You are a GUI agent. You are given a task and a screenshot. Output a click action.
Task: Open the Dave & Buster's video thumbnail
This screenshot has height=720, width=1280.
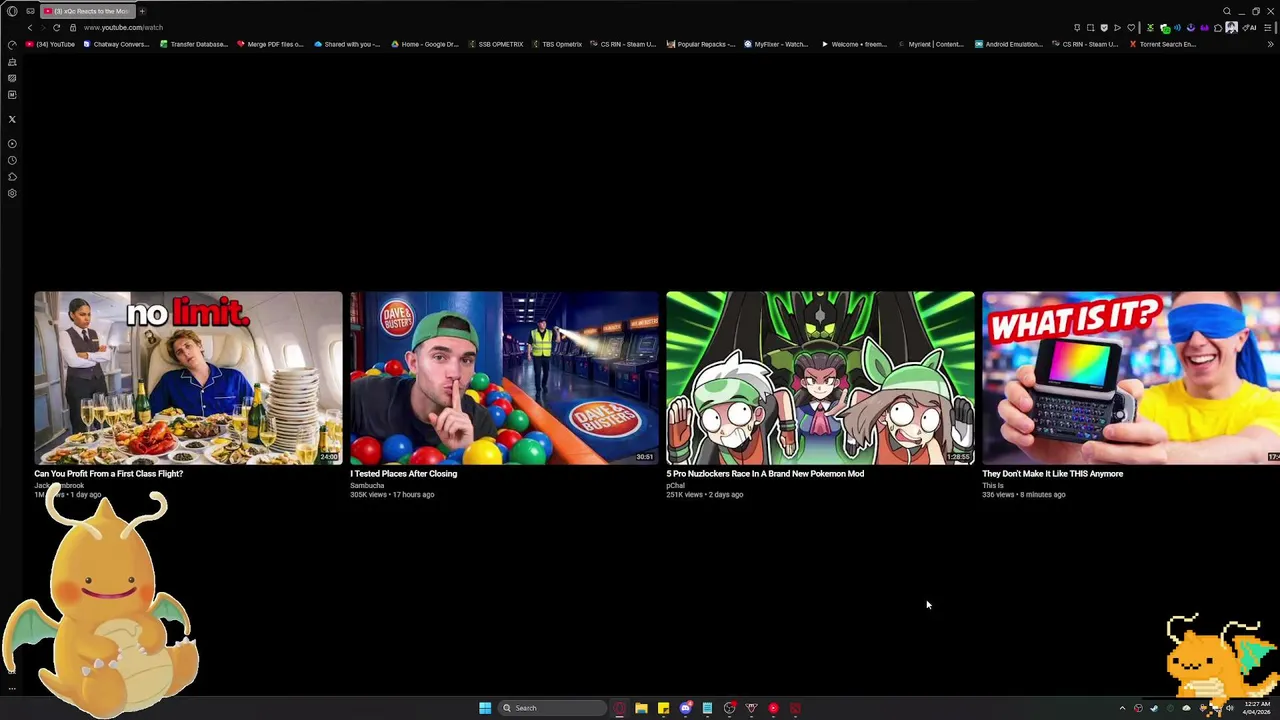click(x=504, y=378)
